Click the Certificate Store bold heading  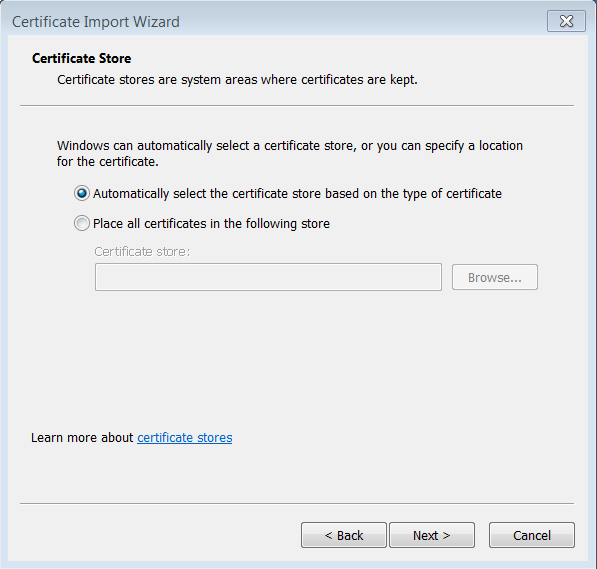[x=81, y=58]
